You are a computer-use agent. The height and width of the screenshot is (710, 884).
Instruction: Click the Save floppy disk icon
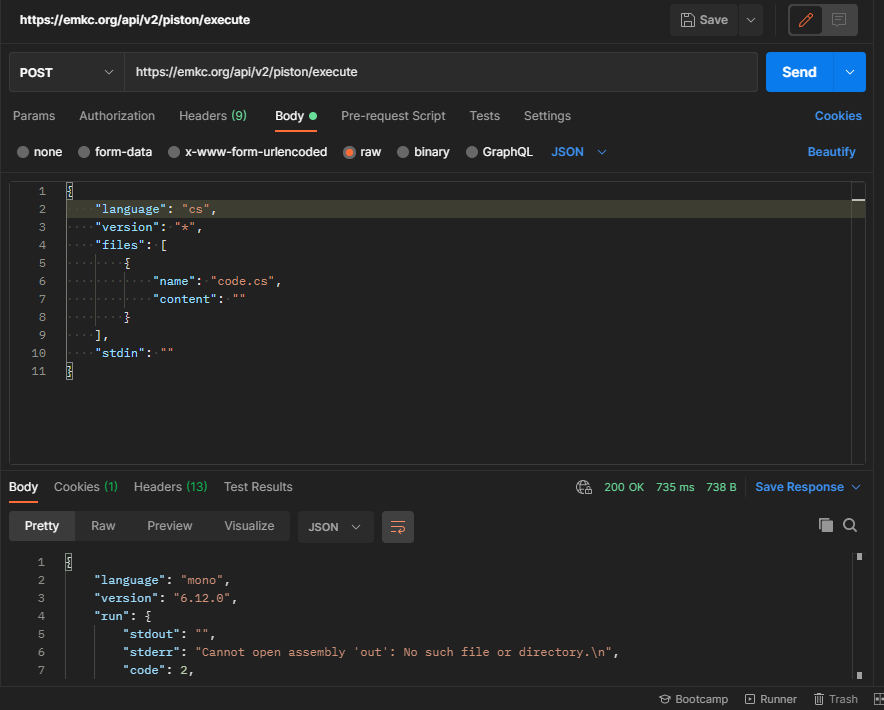click(687, 20)
